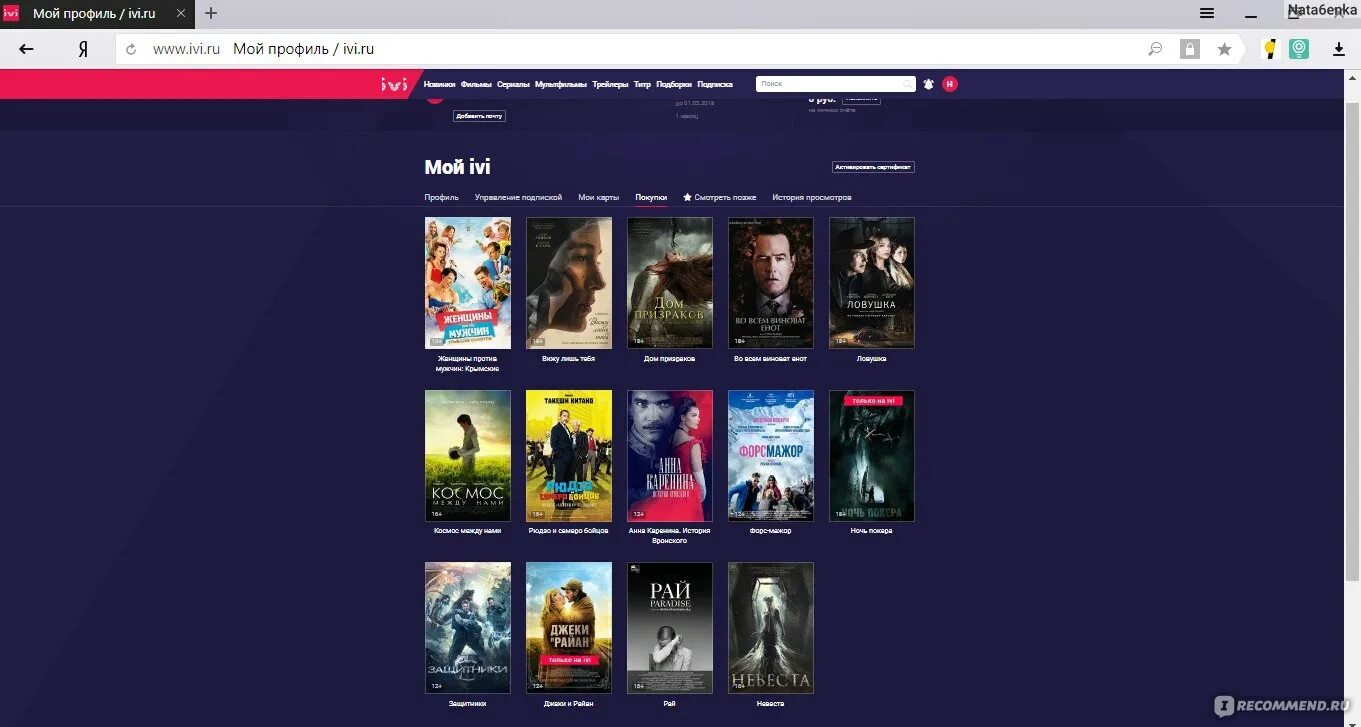Open Сериалы in the ivi menu
The height and width of the screenshot is (727, 1361).
pyautogui.click(x=513, y=85)
